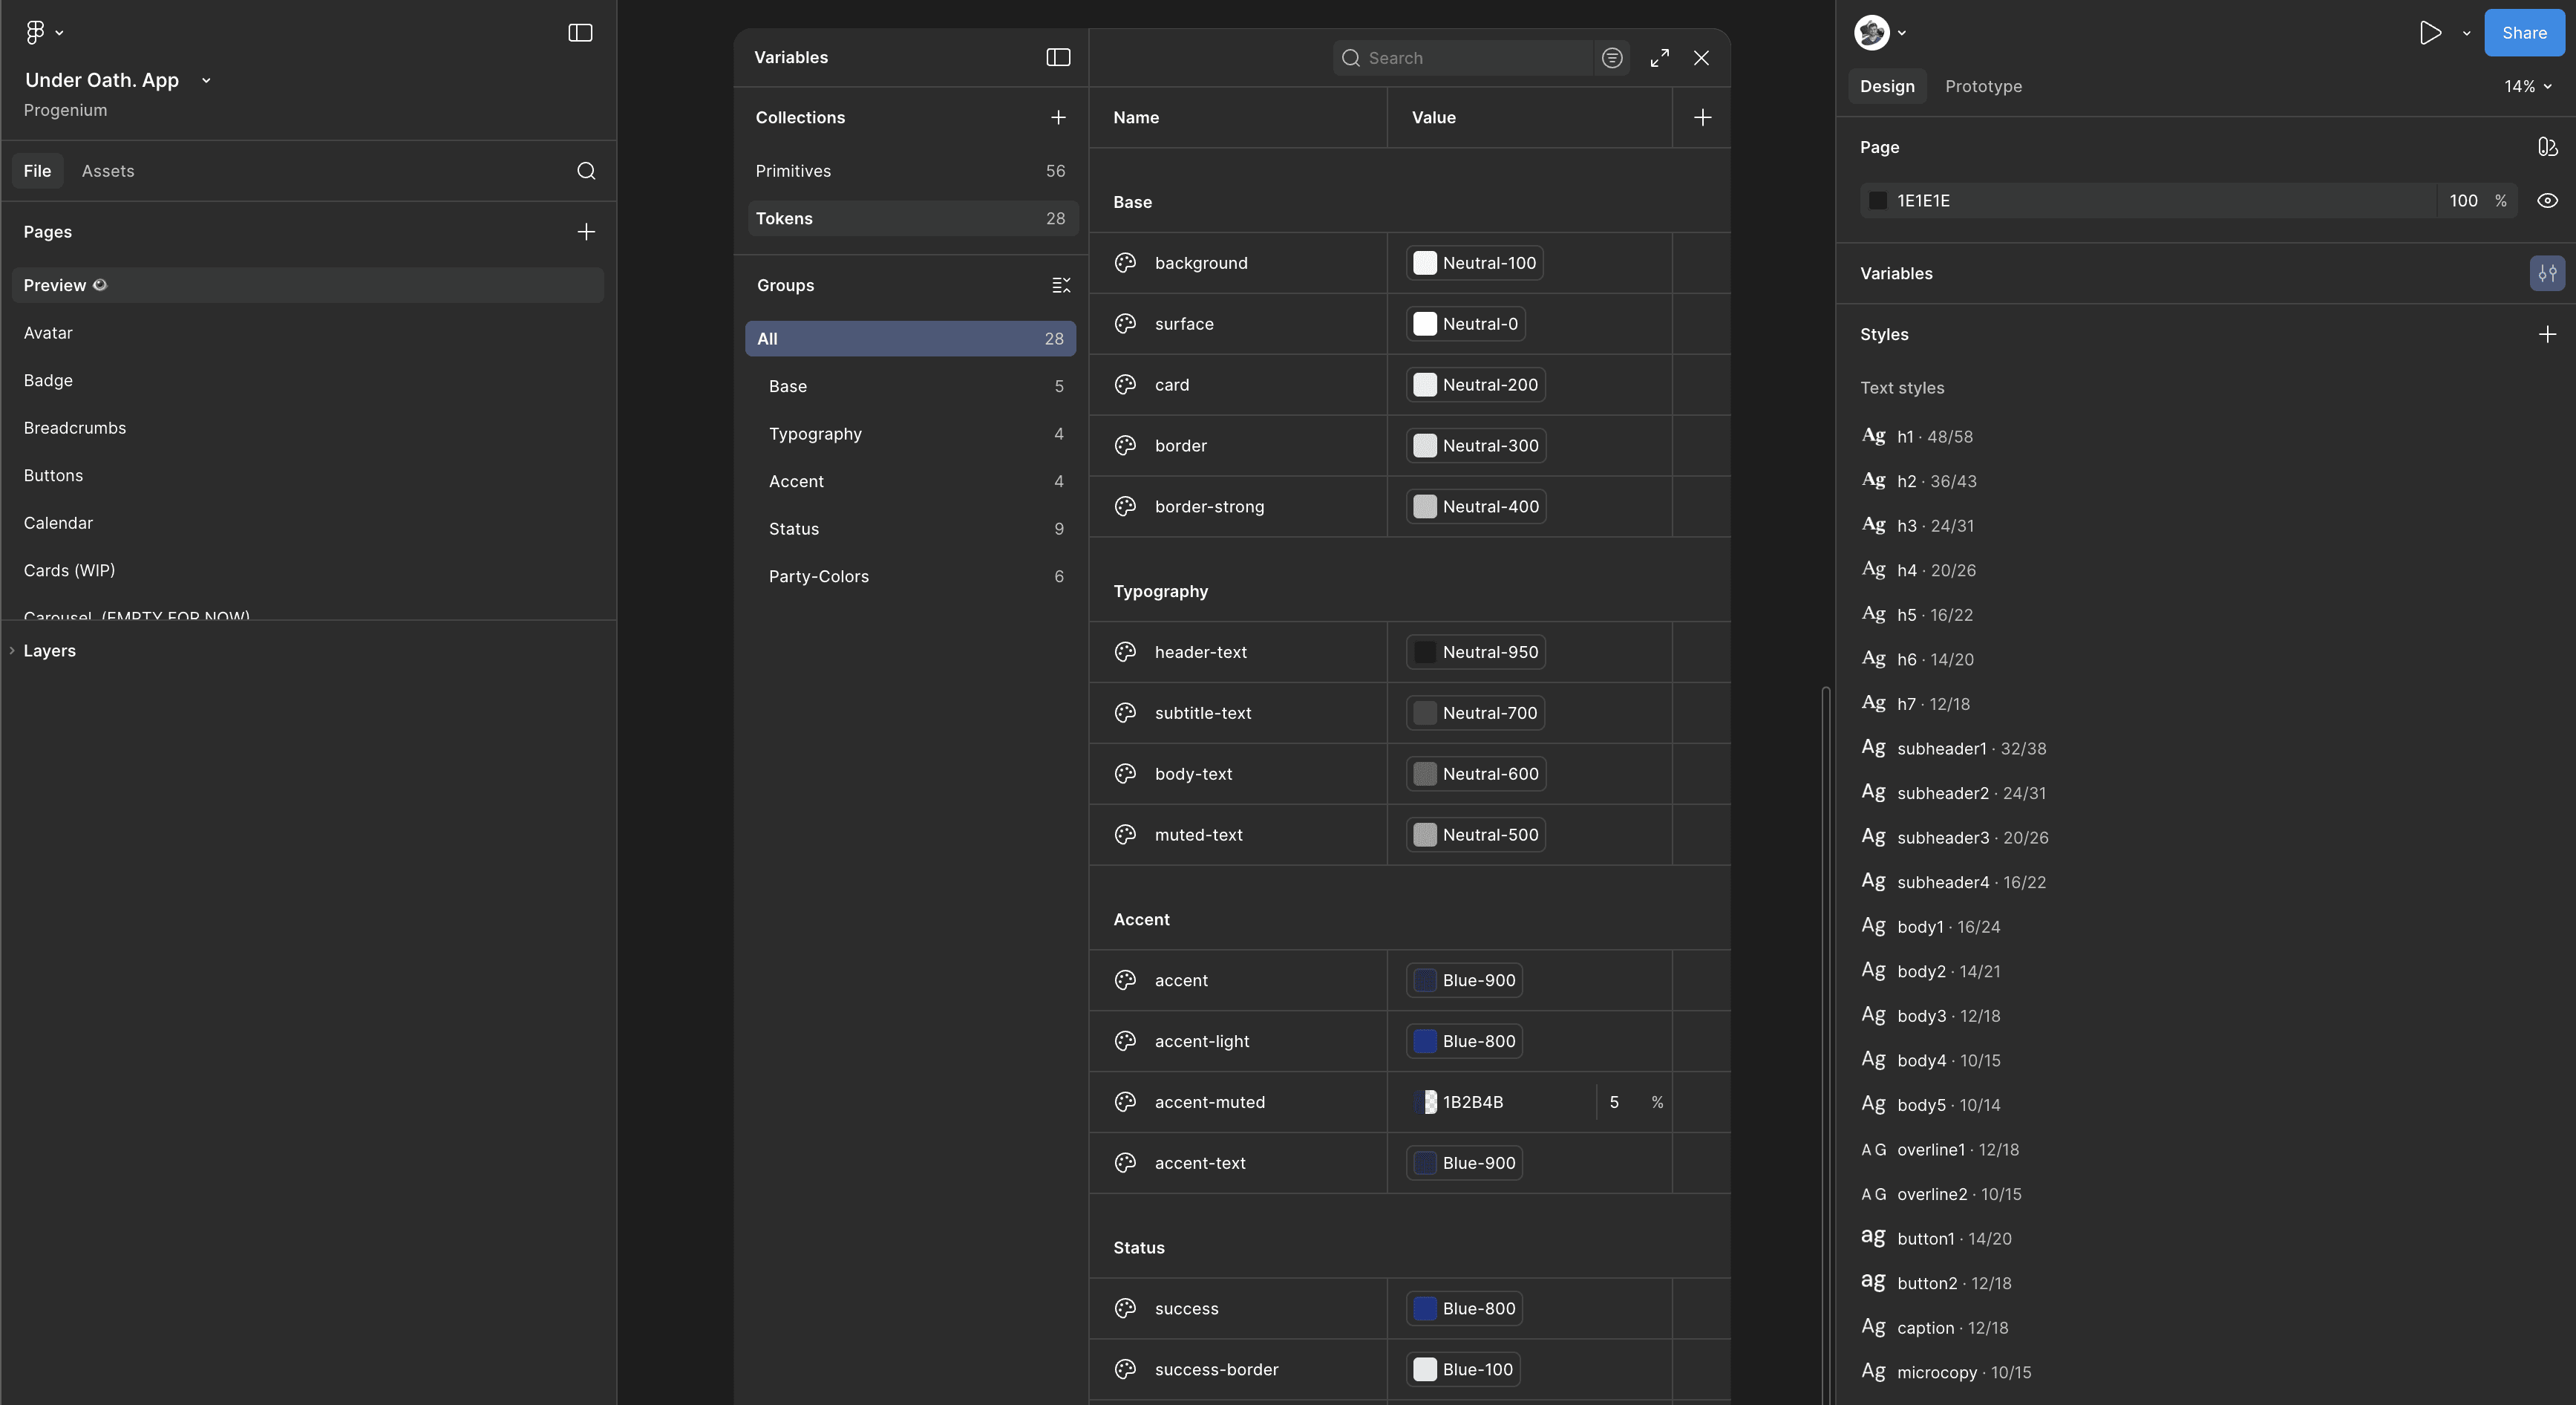Toggle the Variables modal sidebar icon

(x=1058, y=58)
